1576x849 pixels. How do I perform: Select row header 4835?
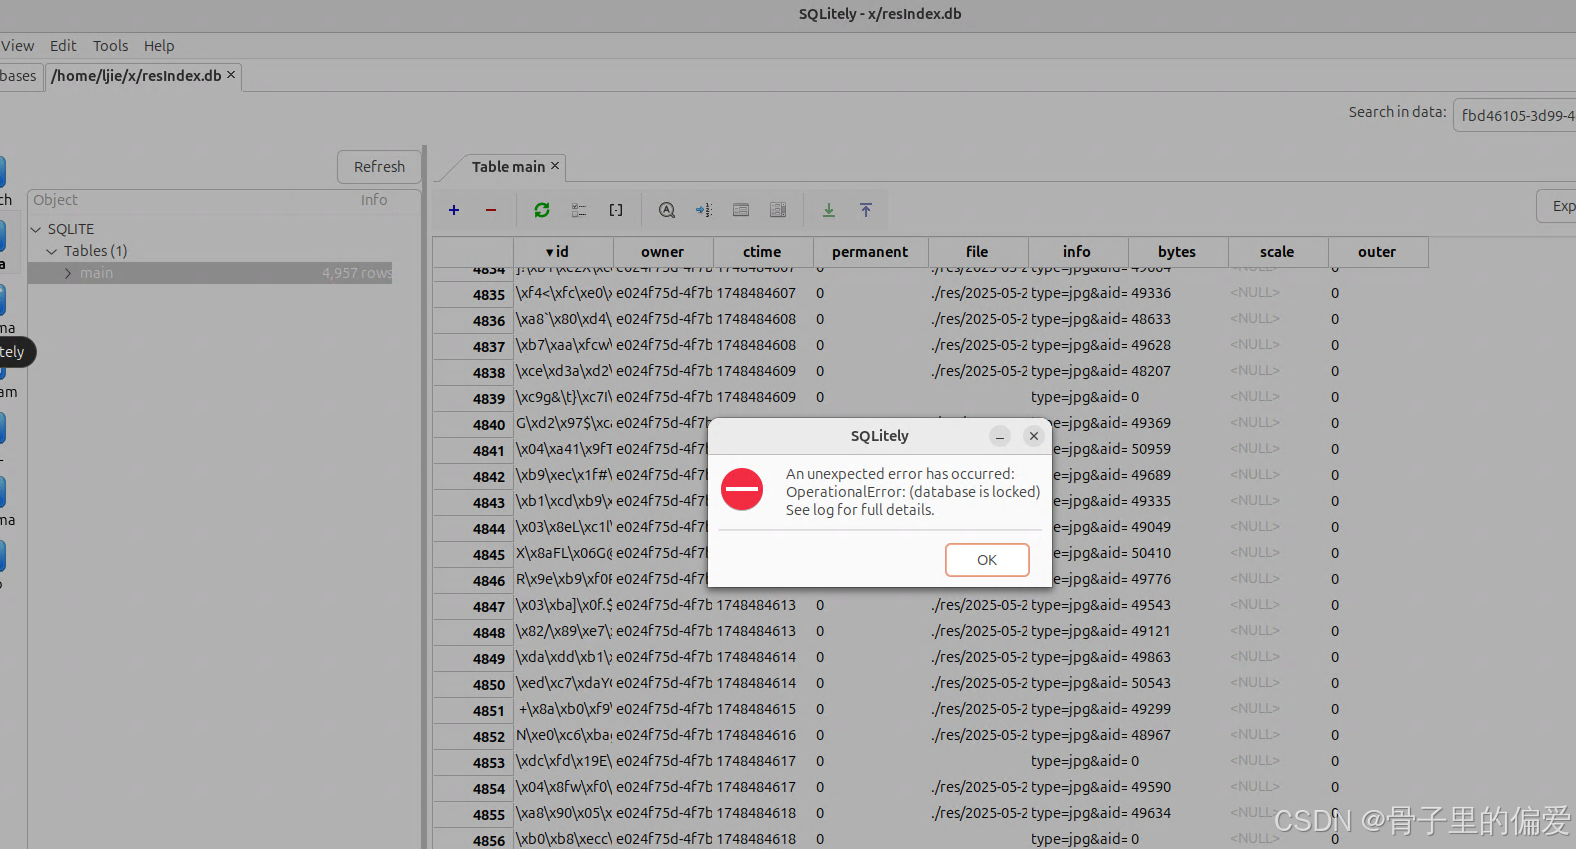(473, 294)
